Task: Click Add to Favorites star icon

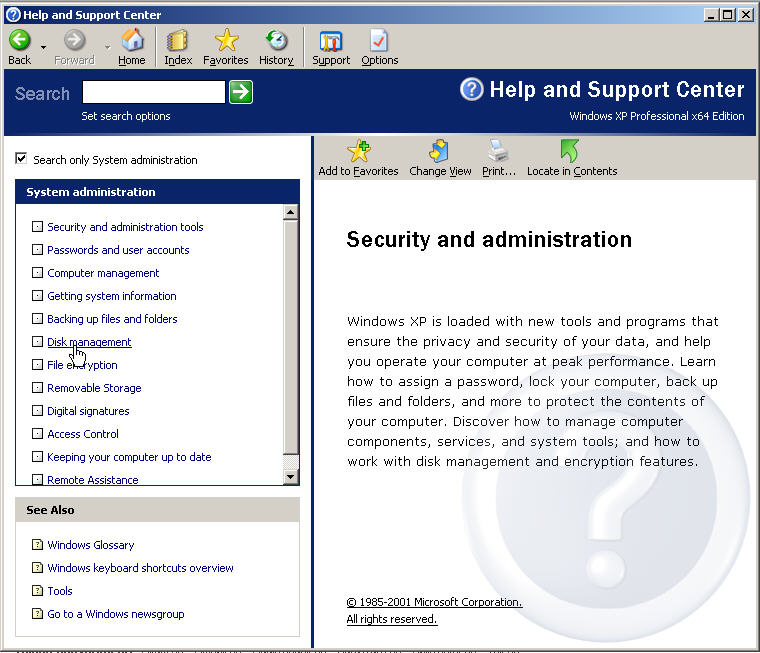Action: (359, 151)
